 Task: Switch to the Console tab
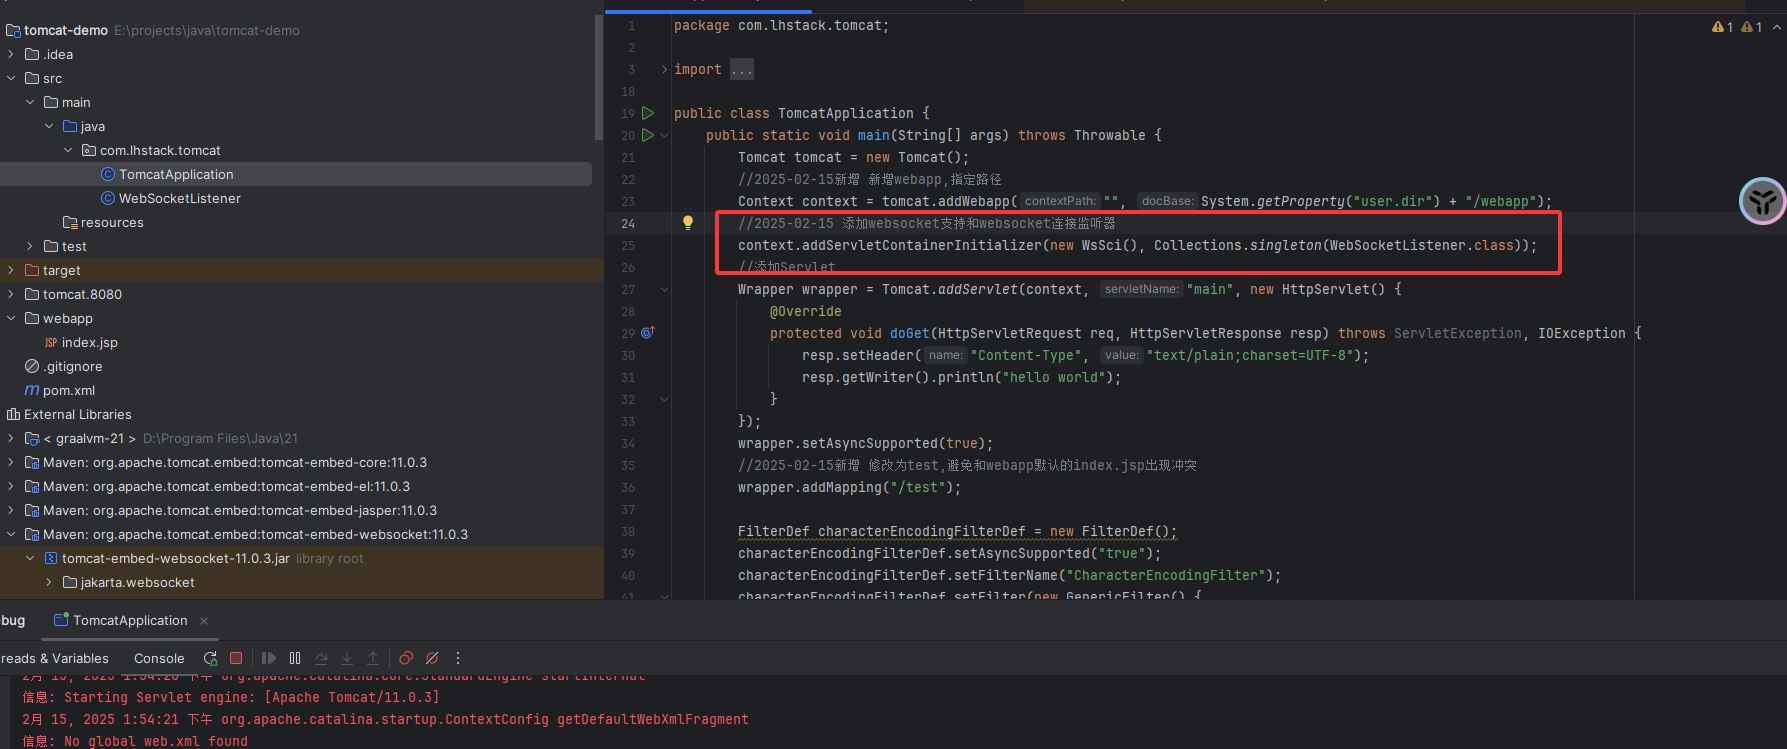[159, 658]
